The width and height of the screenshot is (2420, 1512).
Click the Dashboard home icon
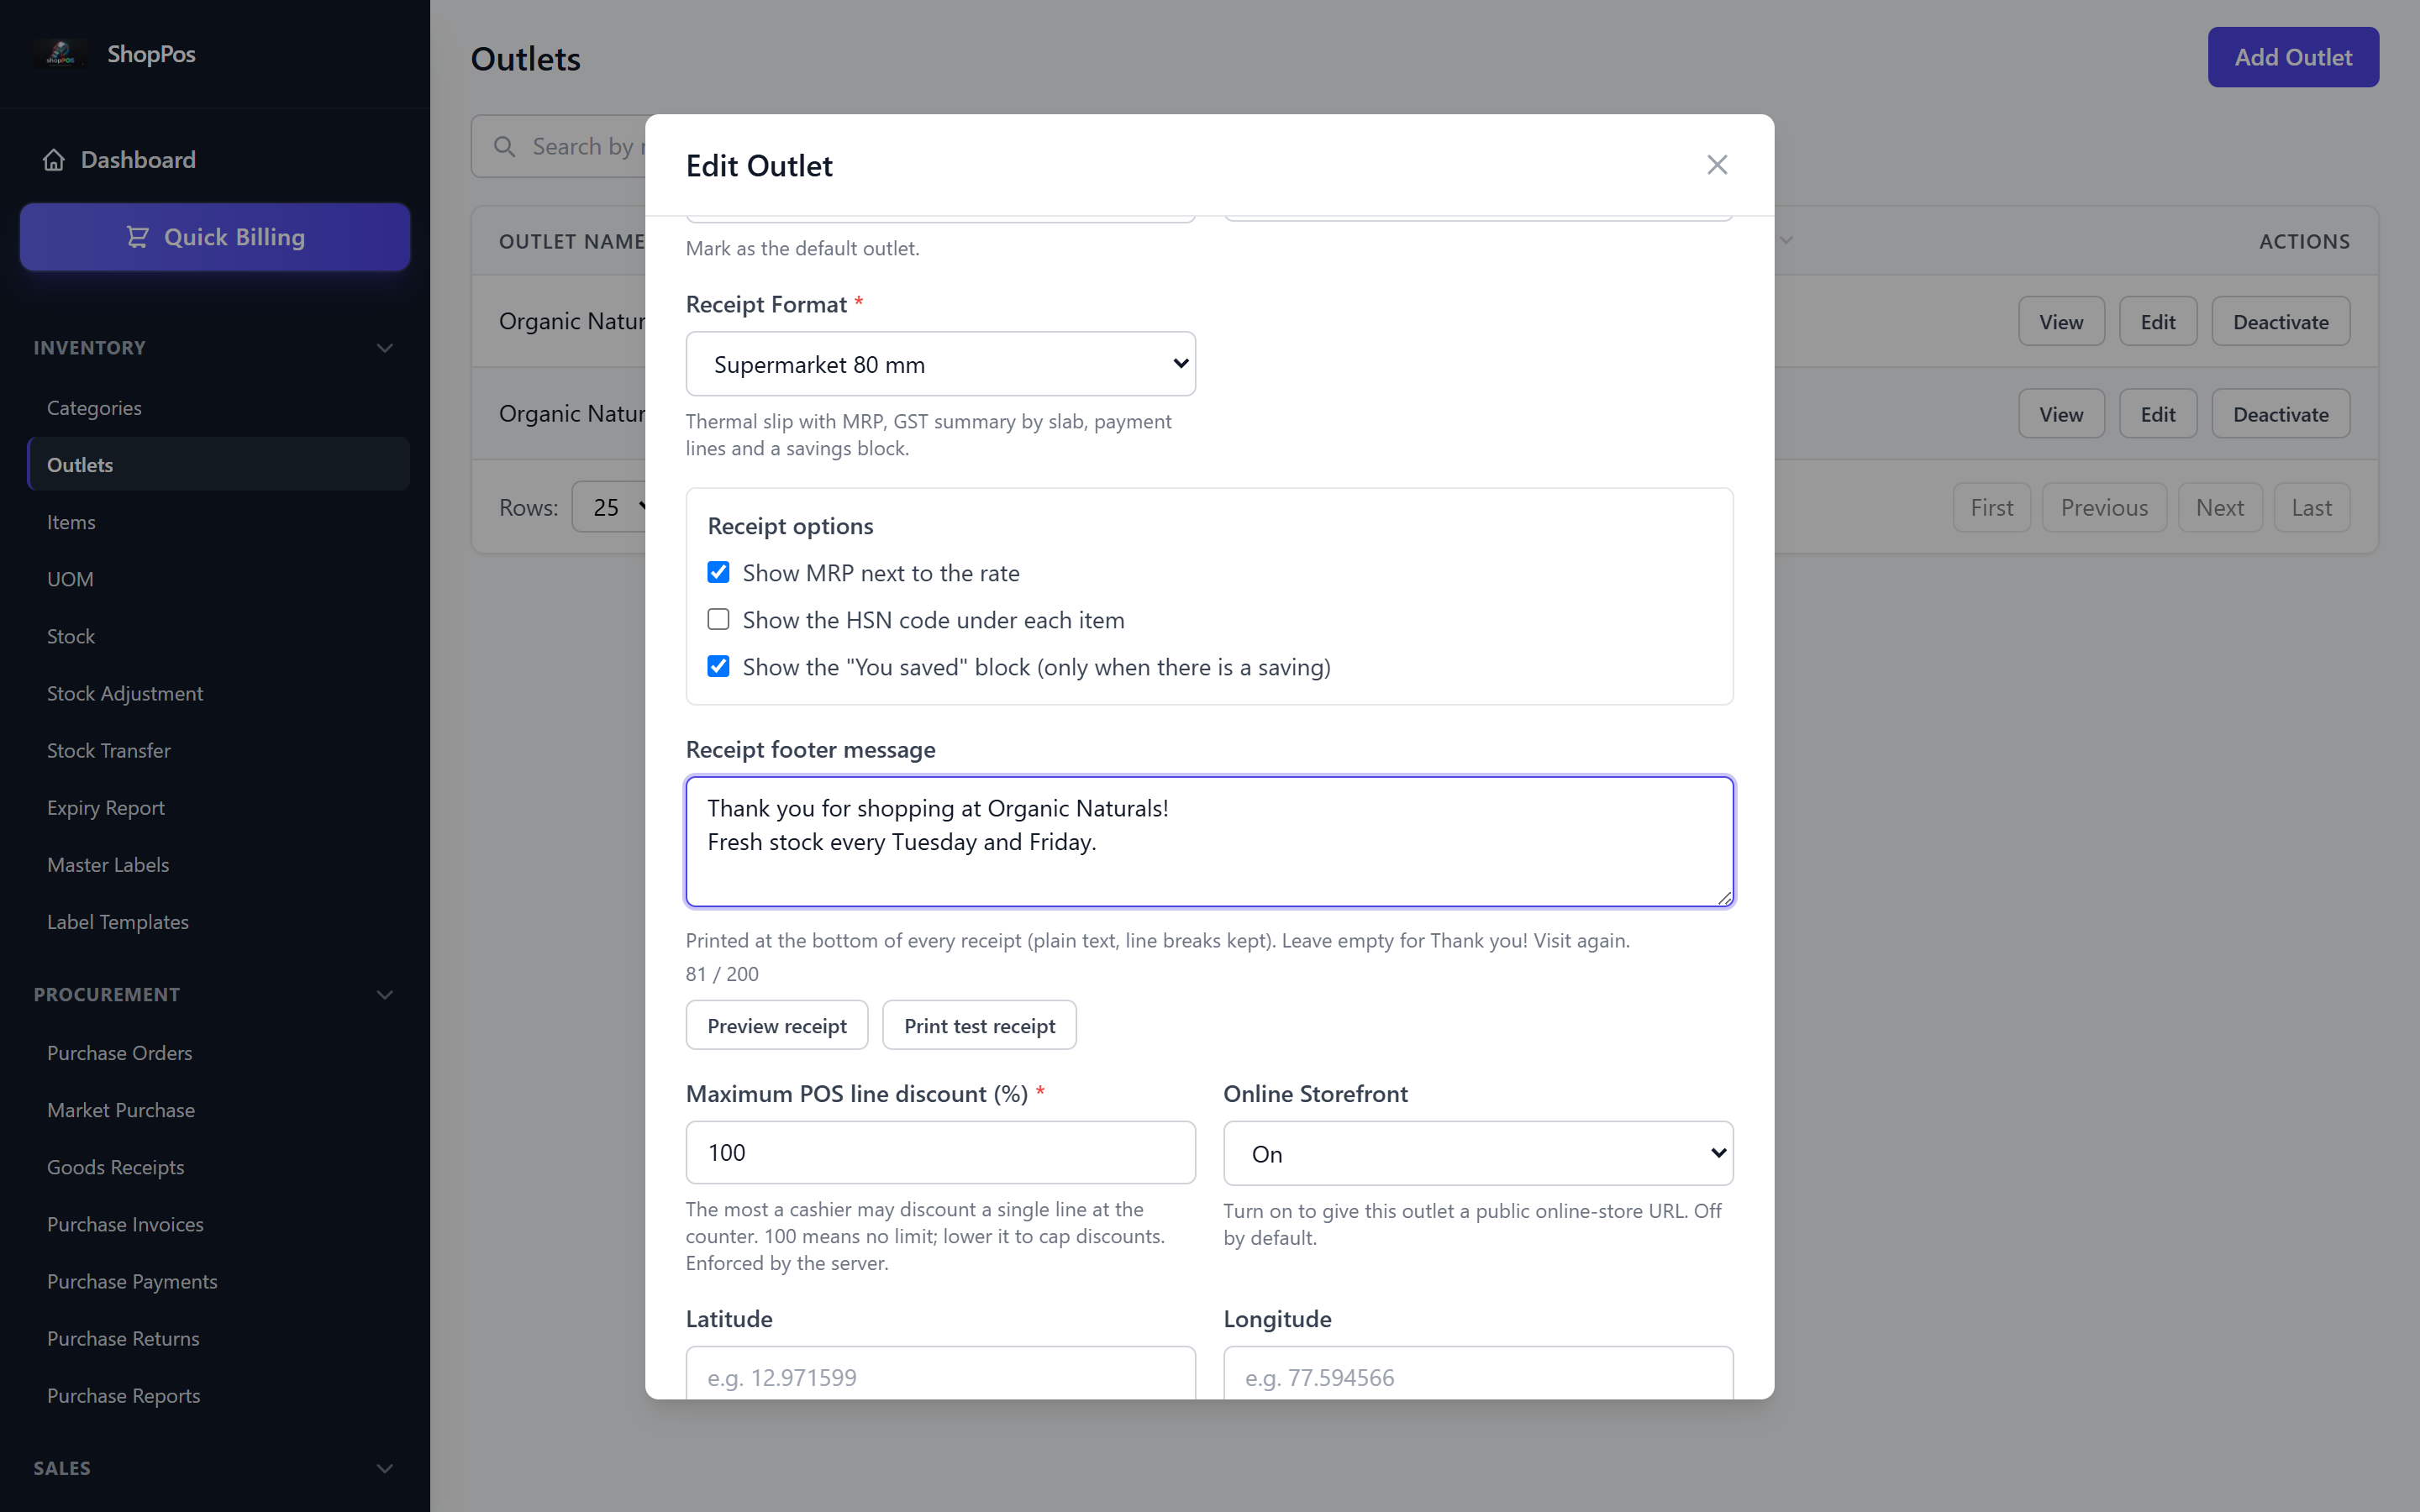click(54, 160)
